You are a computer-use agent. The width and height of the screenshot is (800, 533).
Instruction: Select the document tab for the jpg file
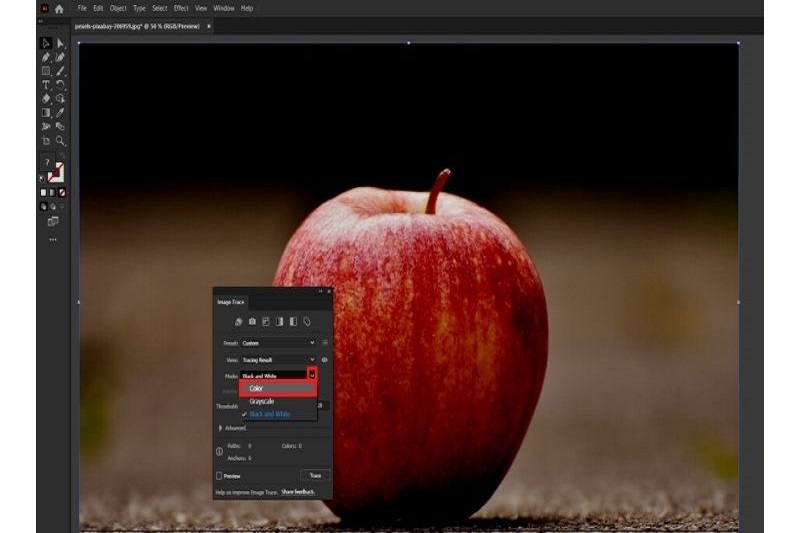click(x=137, y=27)
